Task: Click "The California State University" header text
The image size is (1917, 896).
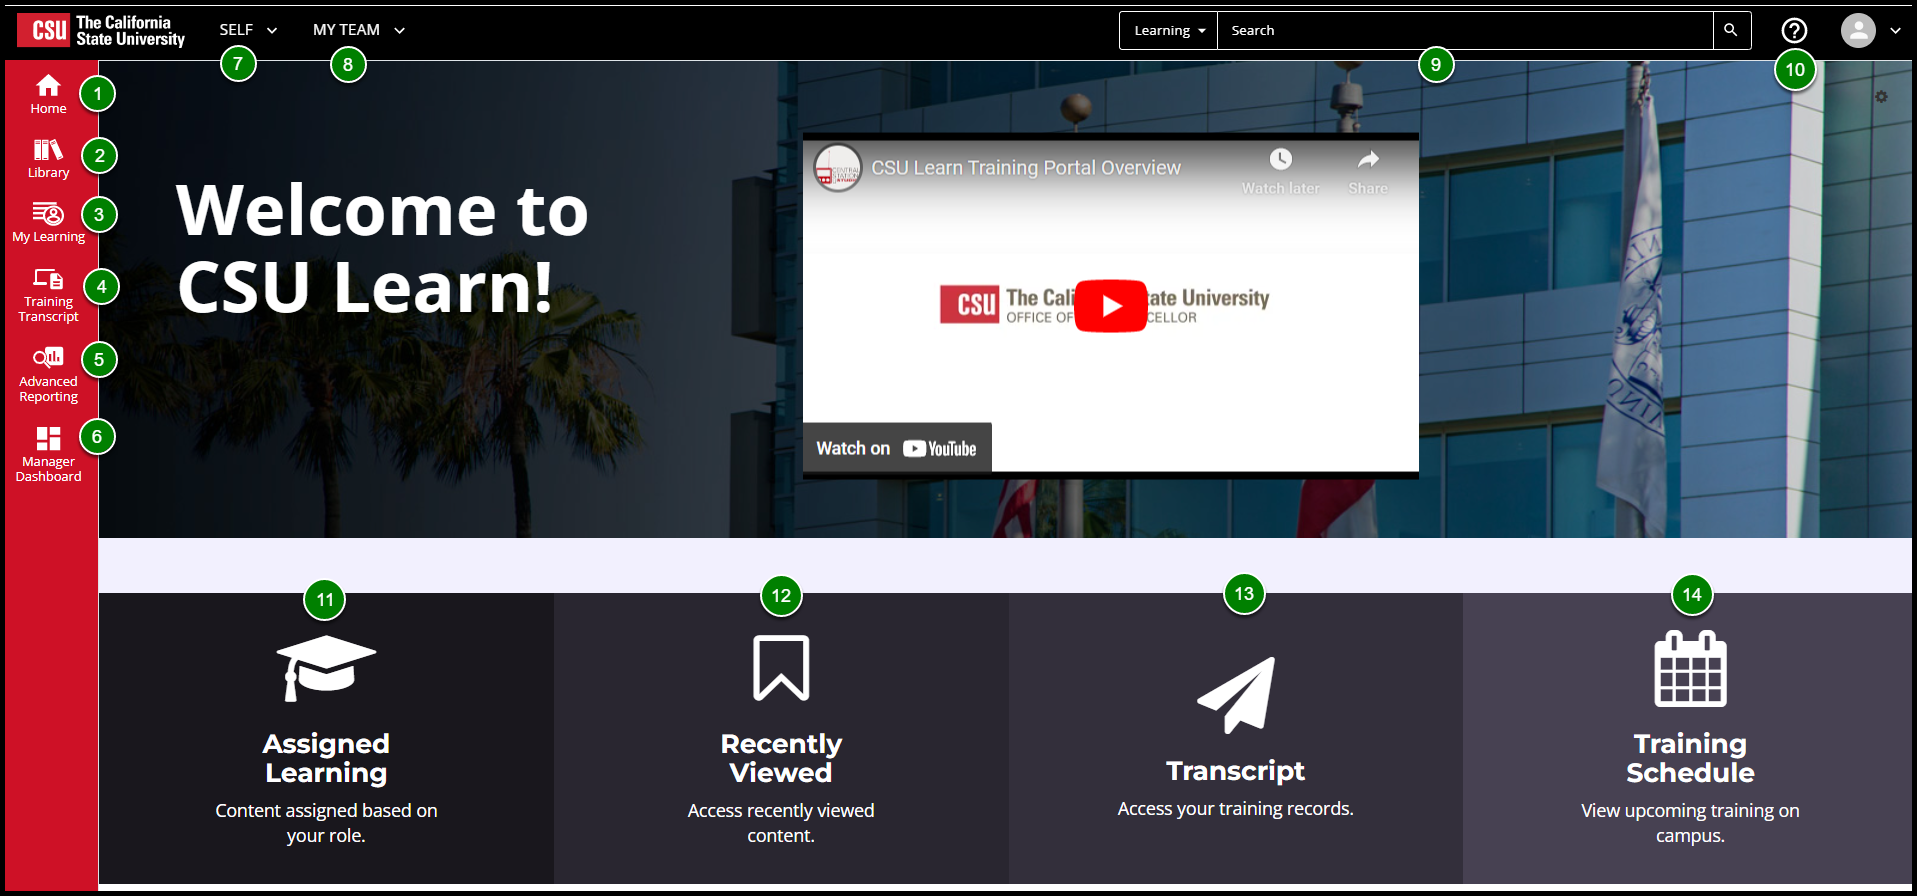Action: click(130, 31)
